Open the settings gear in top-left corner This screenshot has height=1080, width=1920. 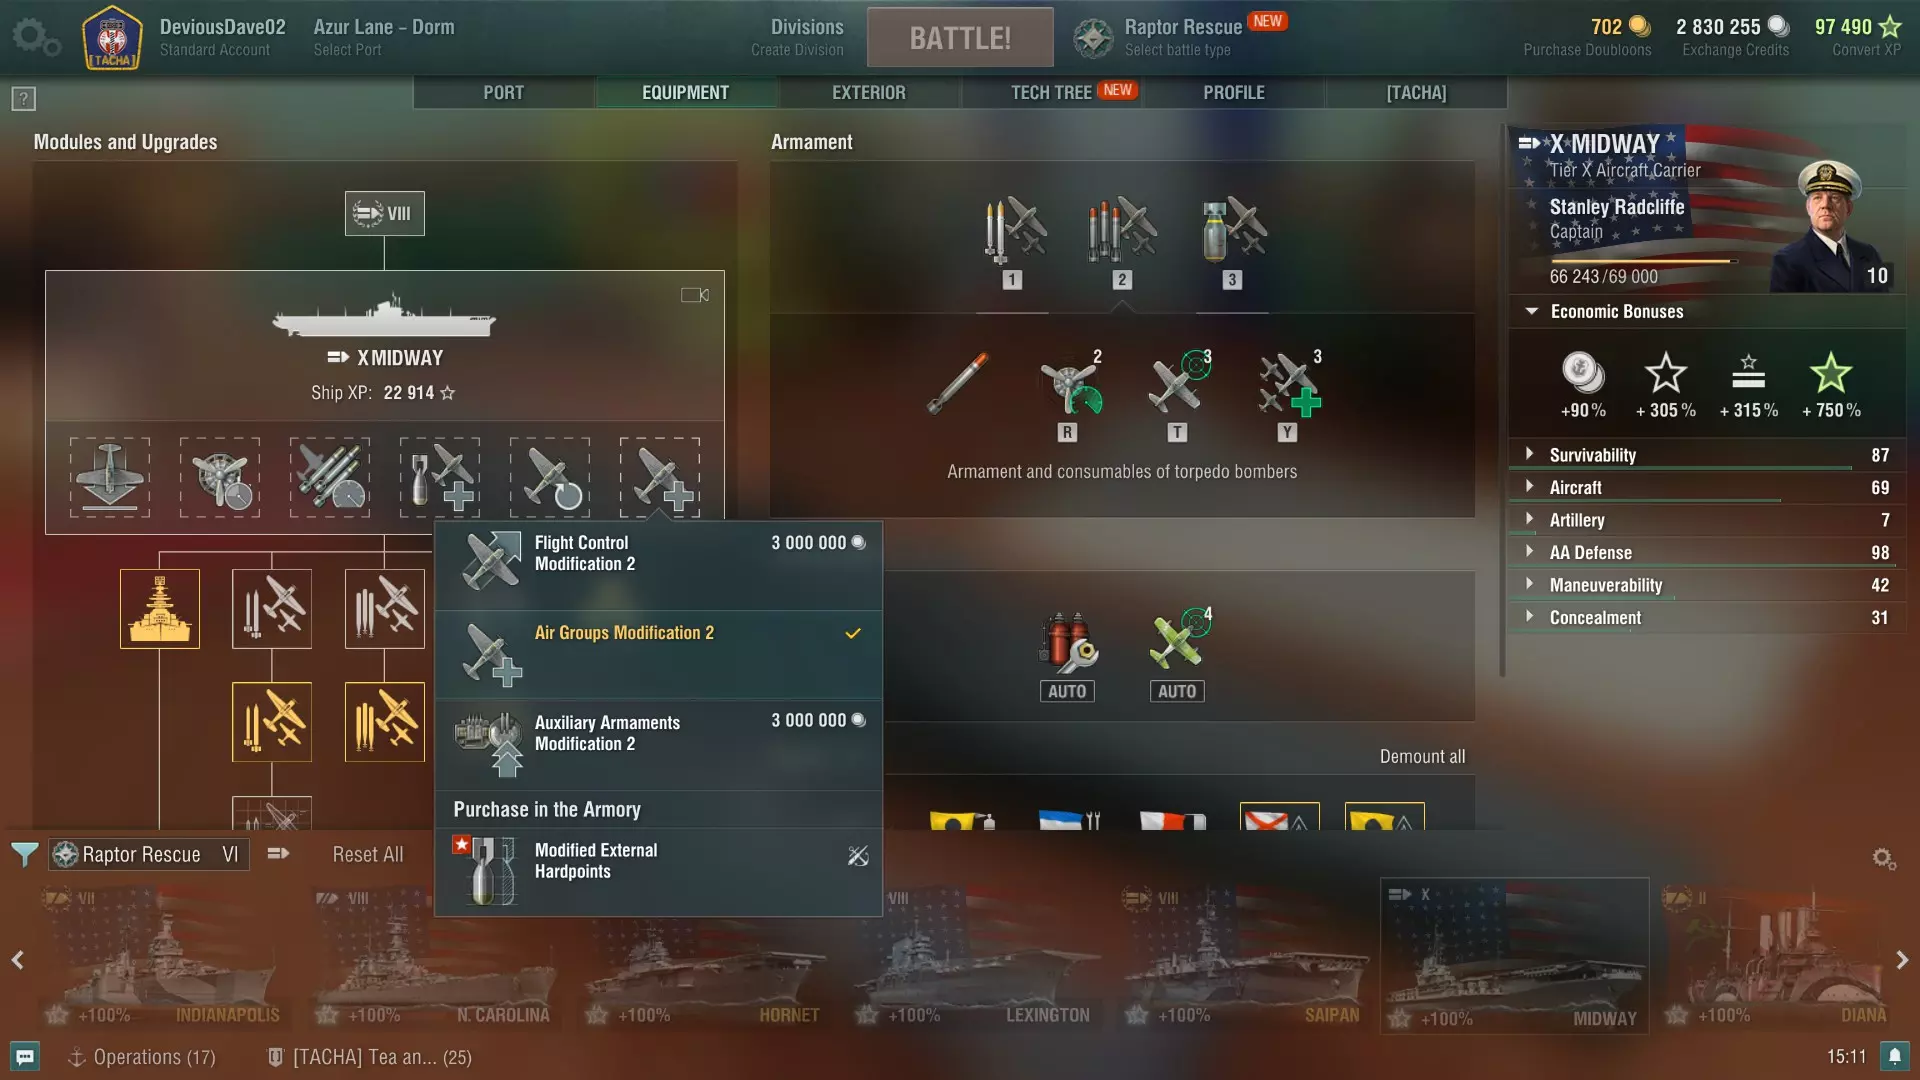pyautogui.click(x=36, y=38)
